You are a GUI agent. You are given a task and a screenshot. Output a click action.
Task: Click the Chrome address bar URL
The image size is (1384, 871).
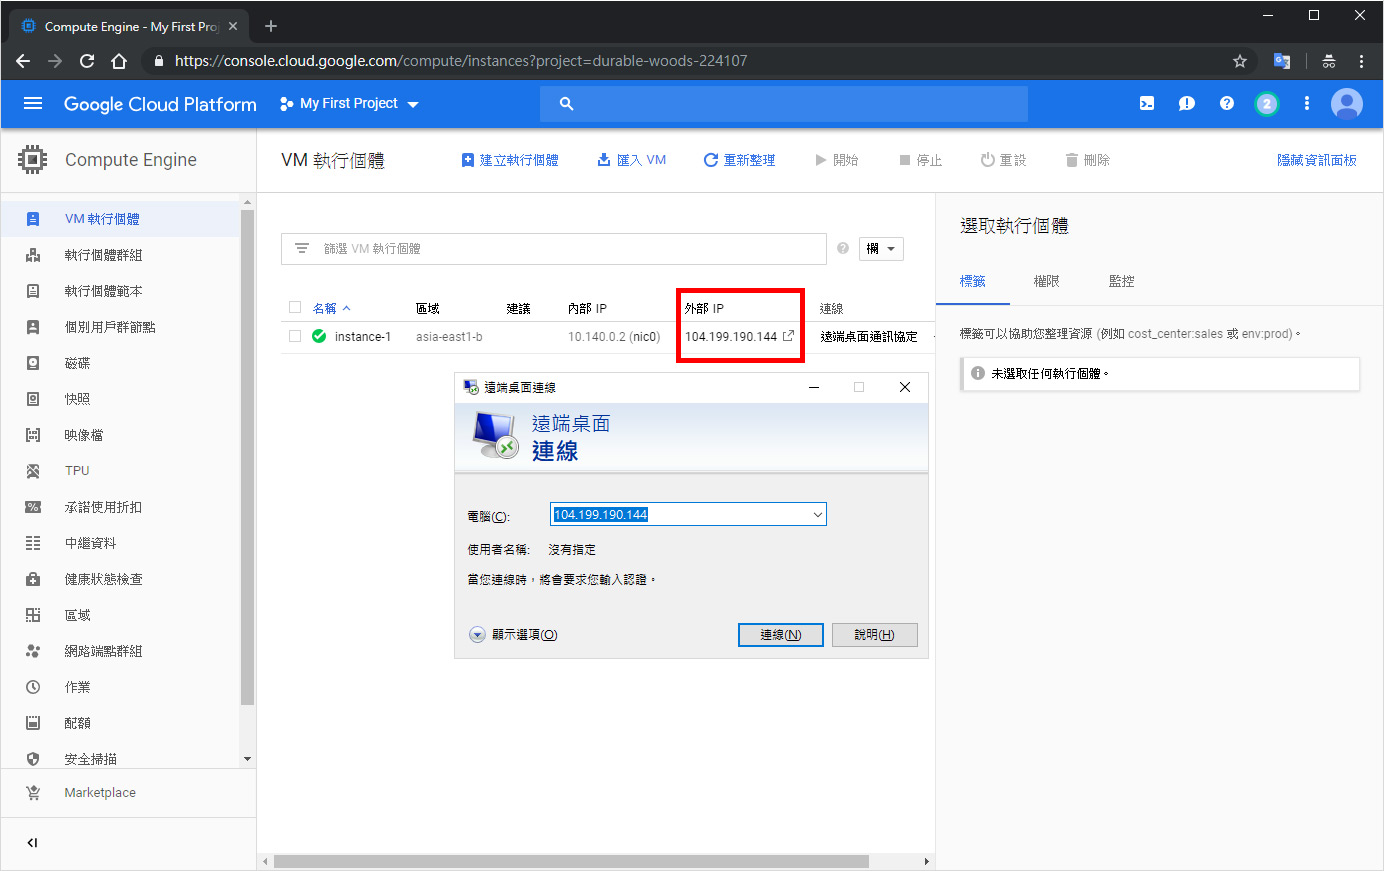click(461, 61)
